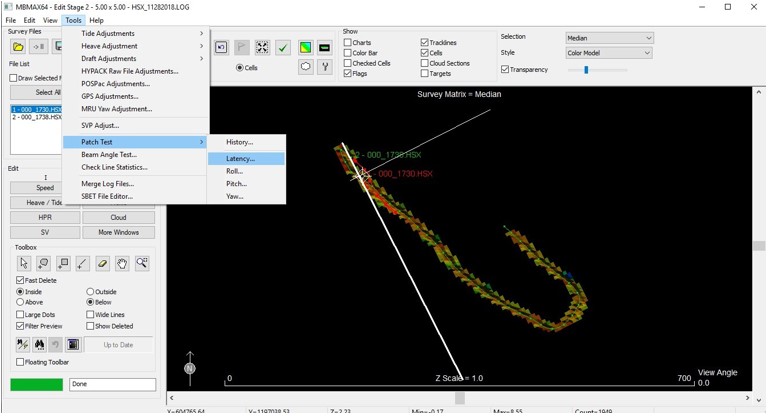Open the Help menu
Screen dimensions: 774x417
tap(96, 20)
